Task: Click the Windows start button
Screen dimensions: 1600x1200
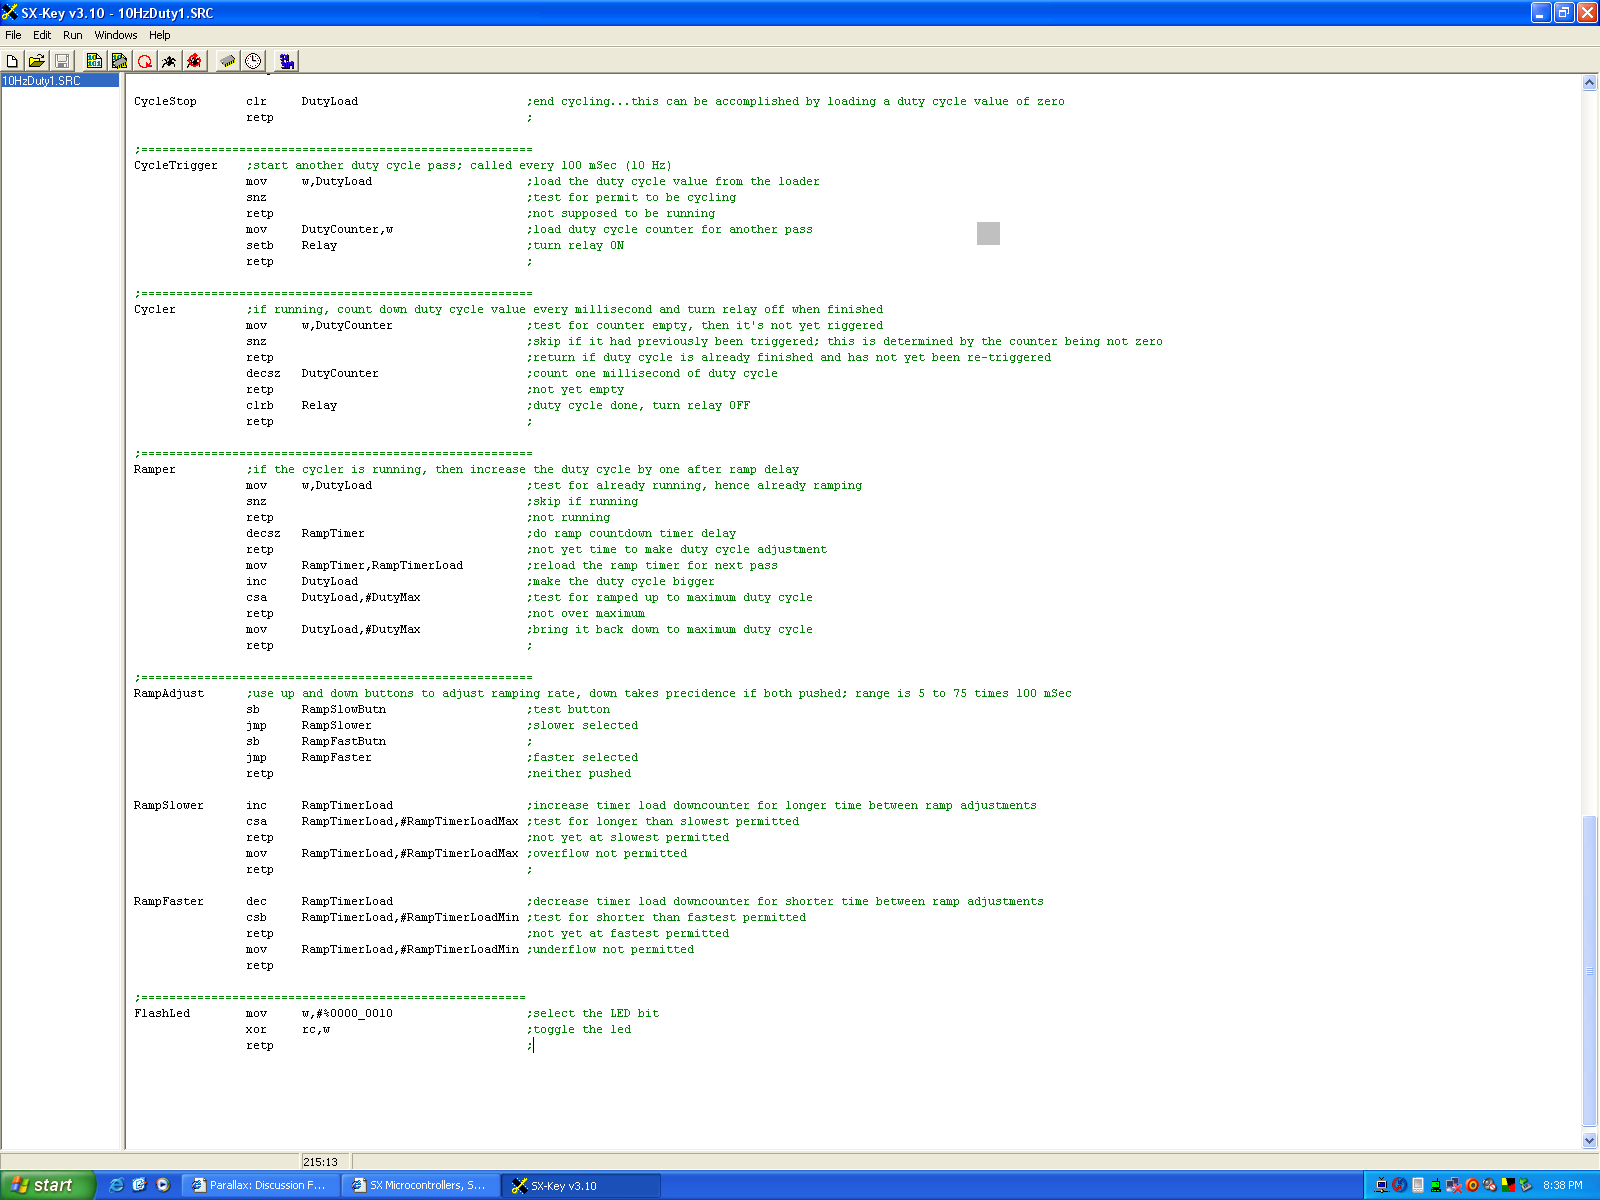Action: click(x=46, y=1185)
